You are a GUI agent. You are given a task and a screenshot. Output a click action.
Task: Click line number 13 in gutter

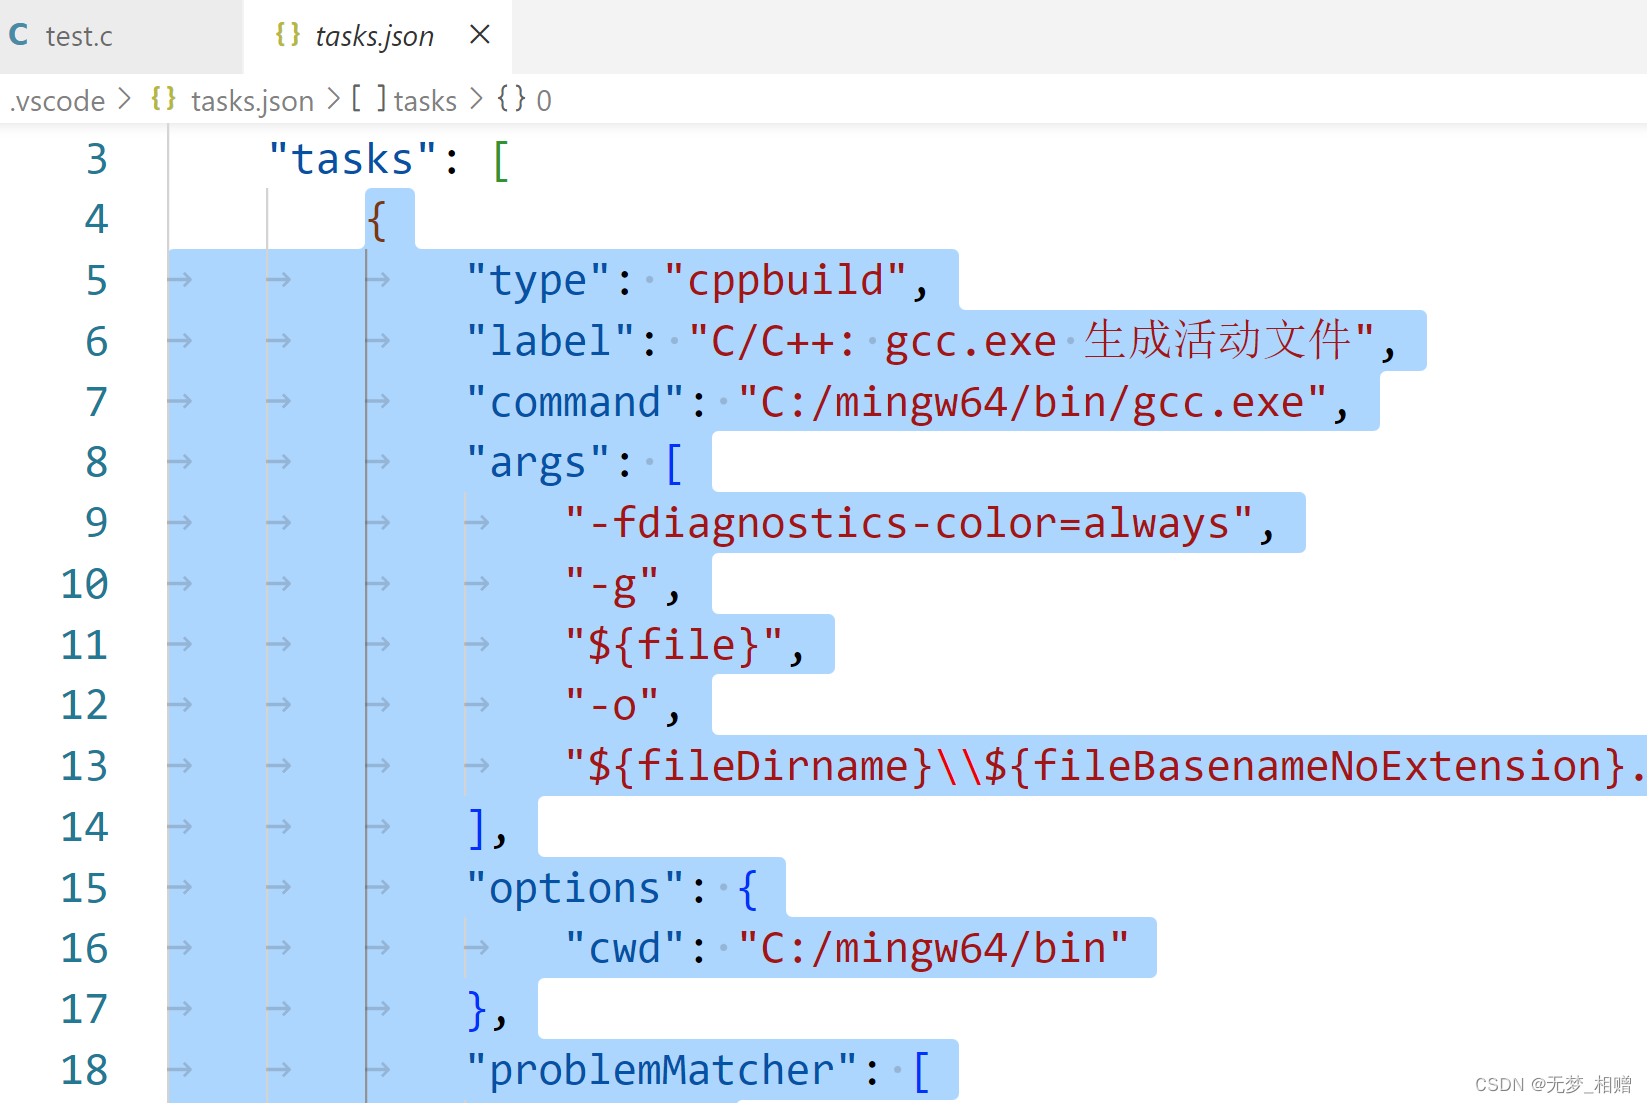[x=85, y=767]
